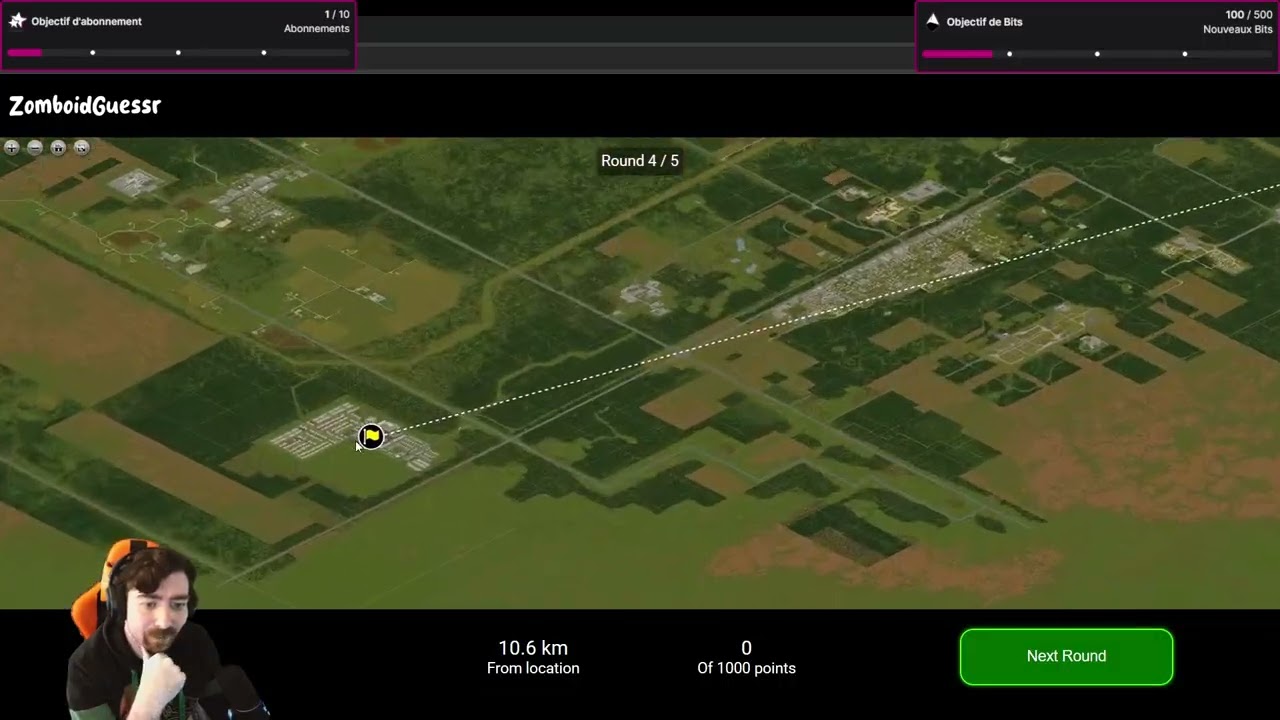Click the Round 4 / 5 indicator

tap(640, 160)
